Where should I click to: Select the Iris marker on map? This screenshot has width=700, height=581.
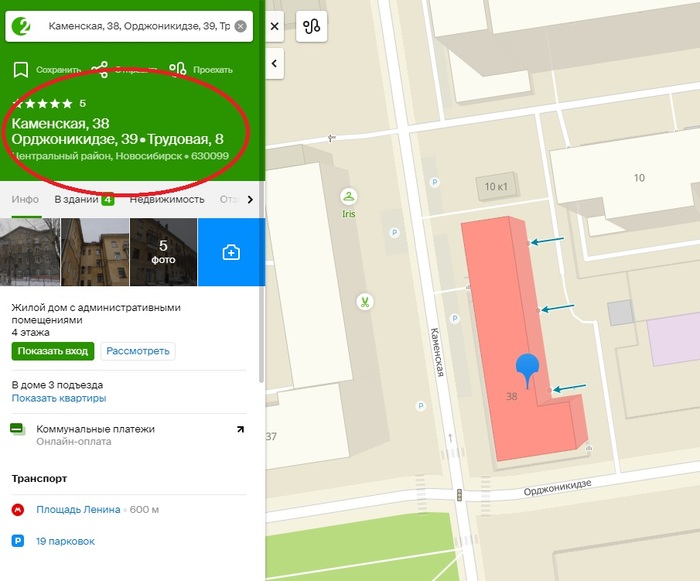click(348, 195)
